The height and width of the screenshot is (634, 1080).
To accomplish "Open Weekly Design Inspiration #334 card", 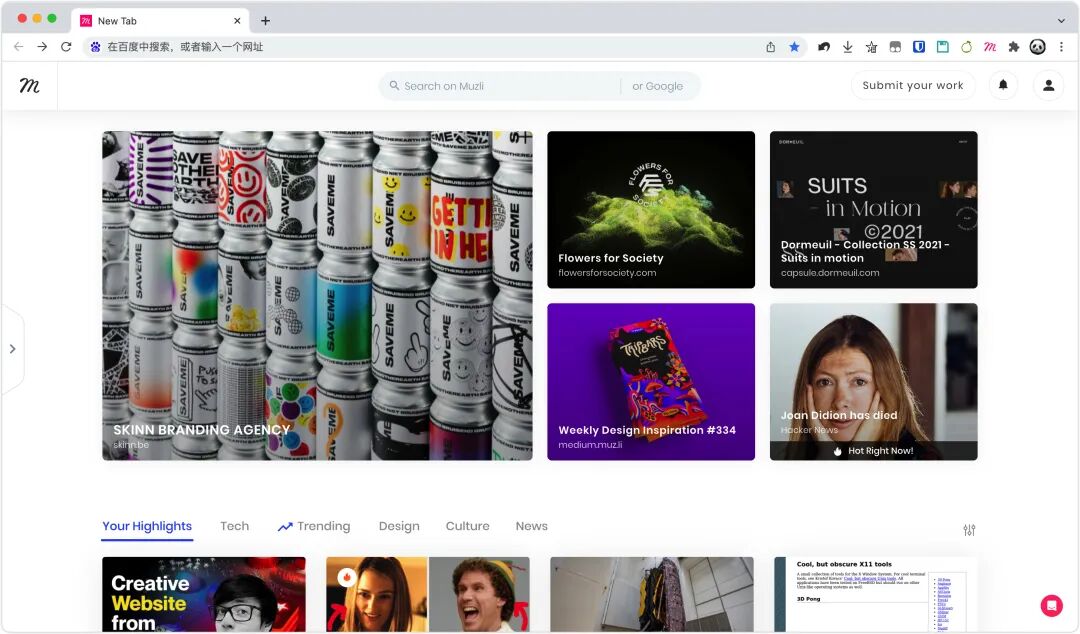I will pyautogui.click(x=651, y=382).
